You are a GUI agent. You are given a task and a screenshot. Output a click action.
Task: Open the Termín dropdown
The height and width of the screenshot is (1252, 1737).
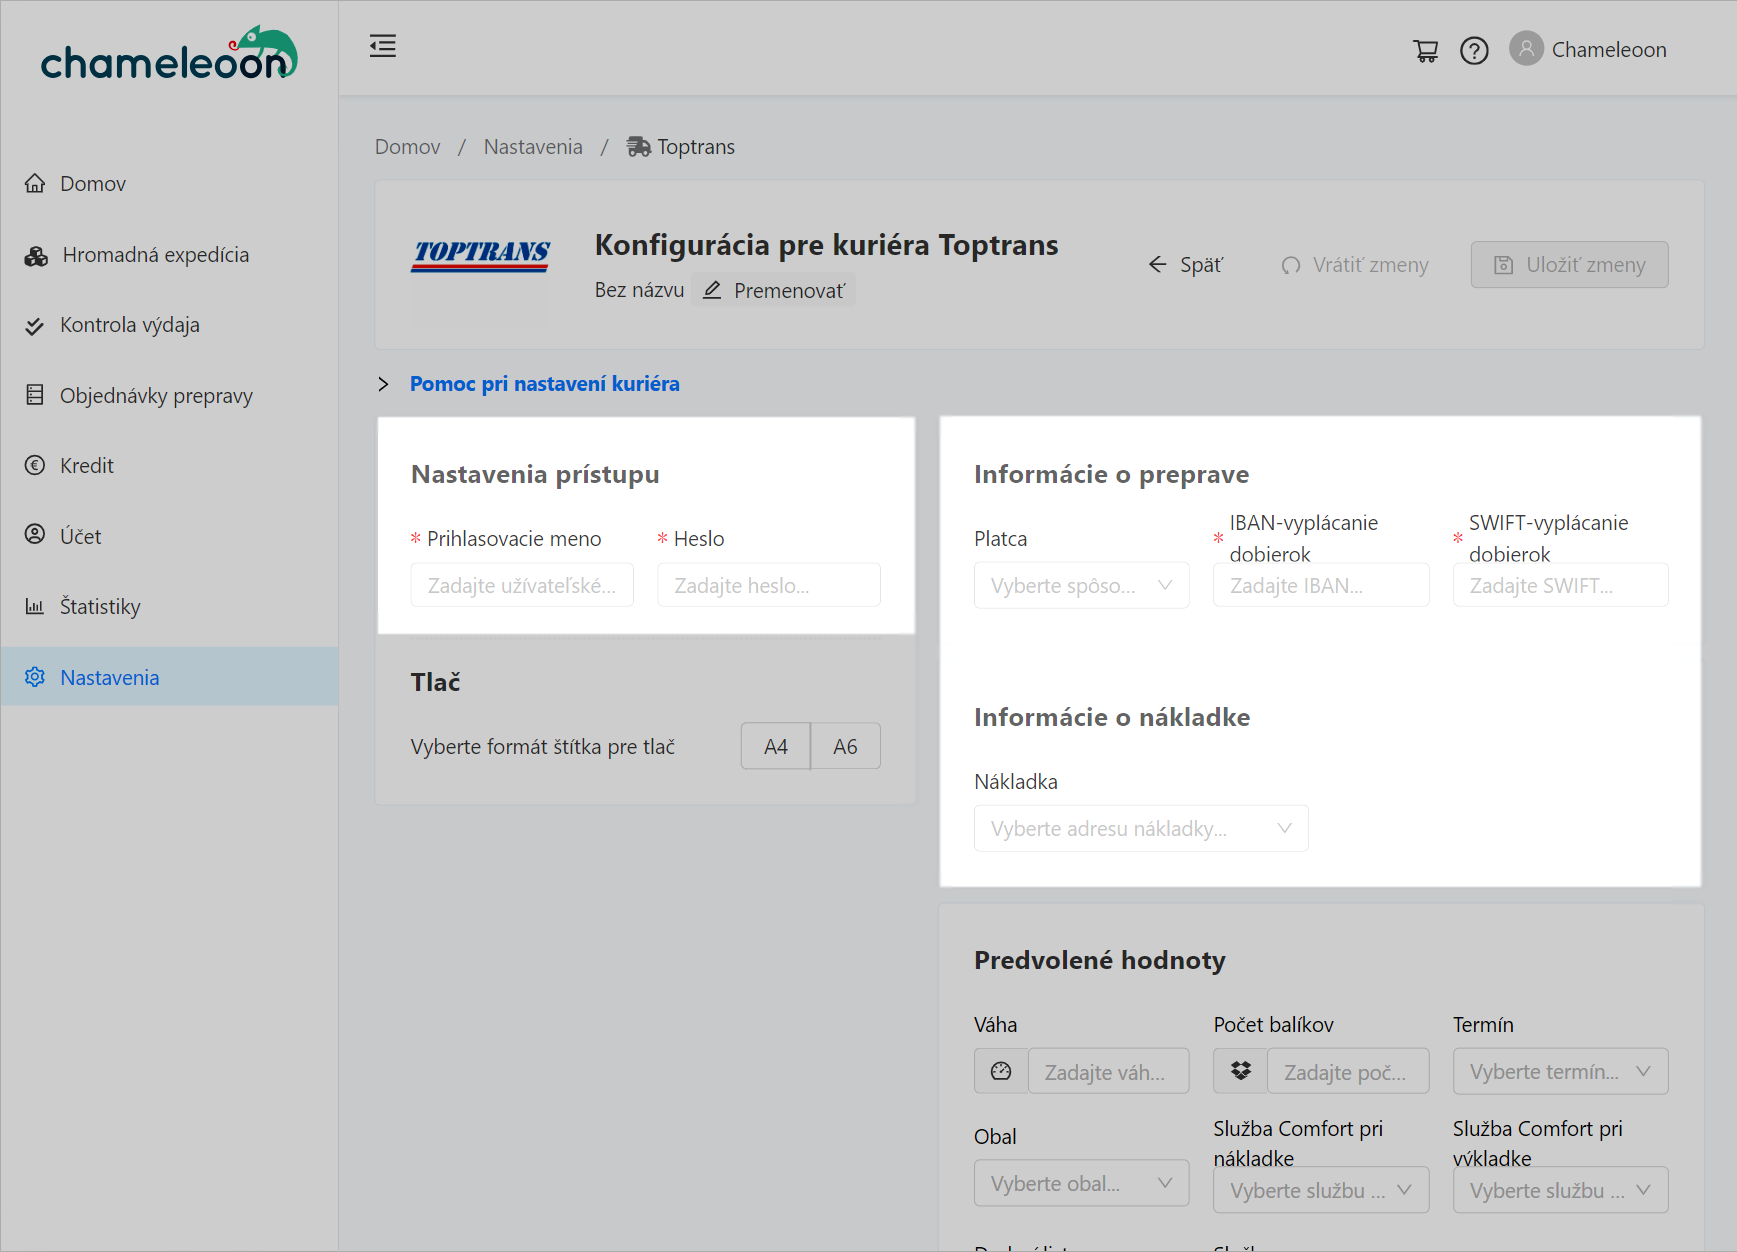[x=1559, y=1072]
